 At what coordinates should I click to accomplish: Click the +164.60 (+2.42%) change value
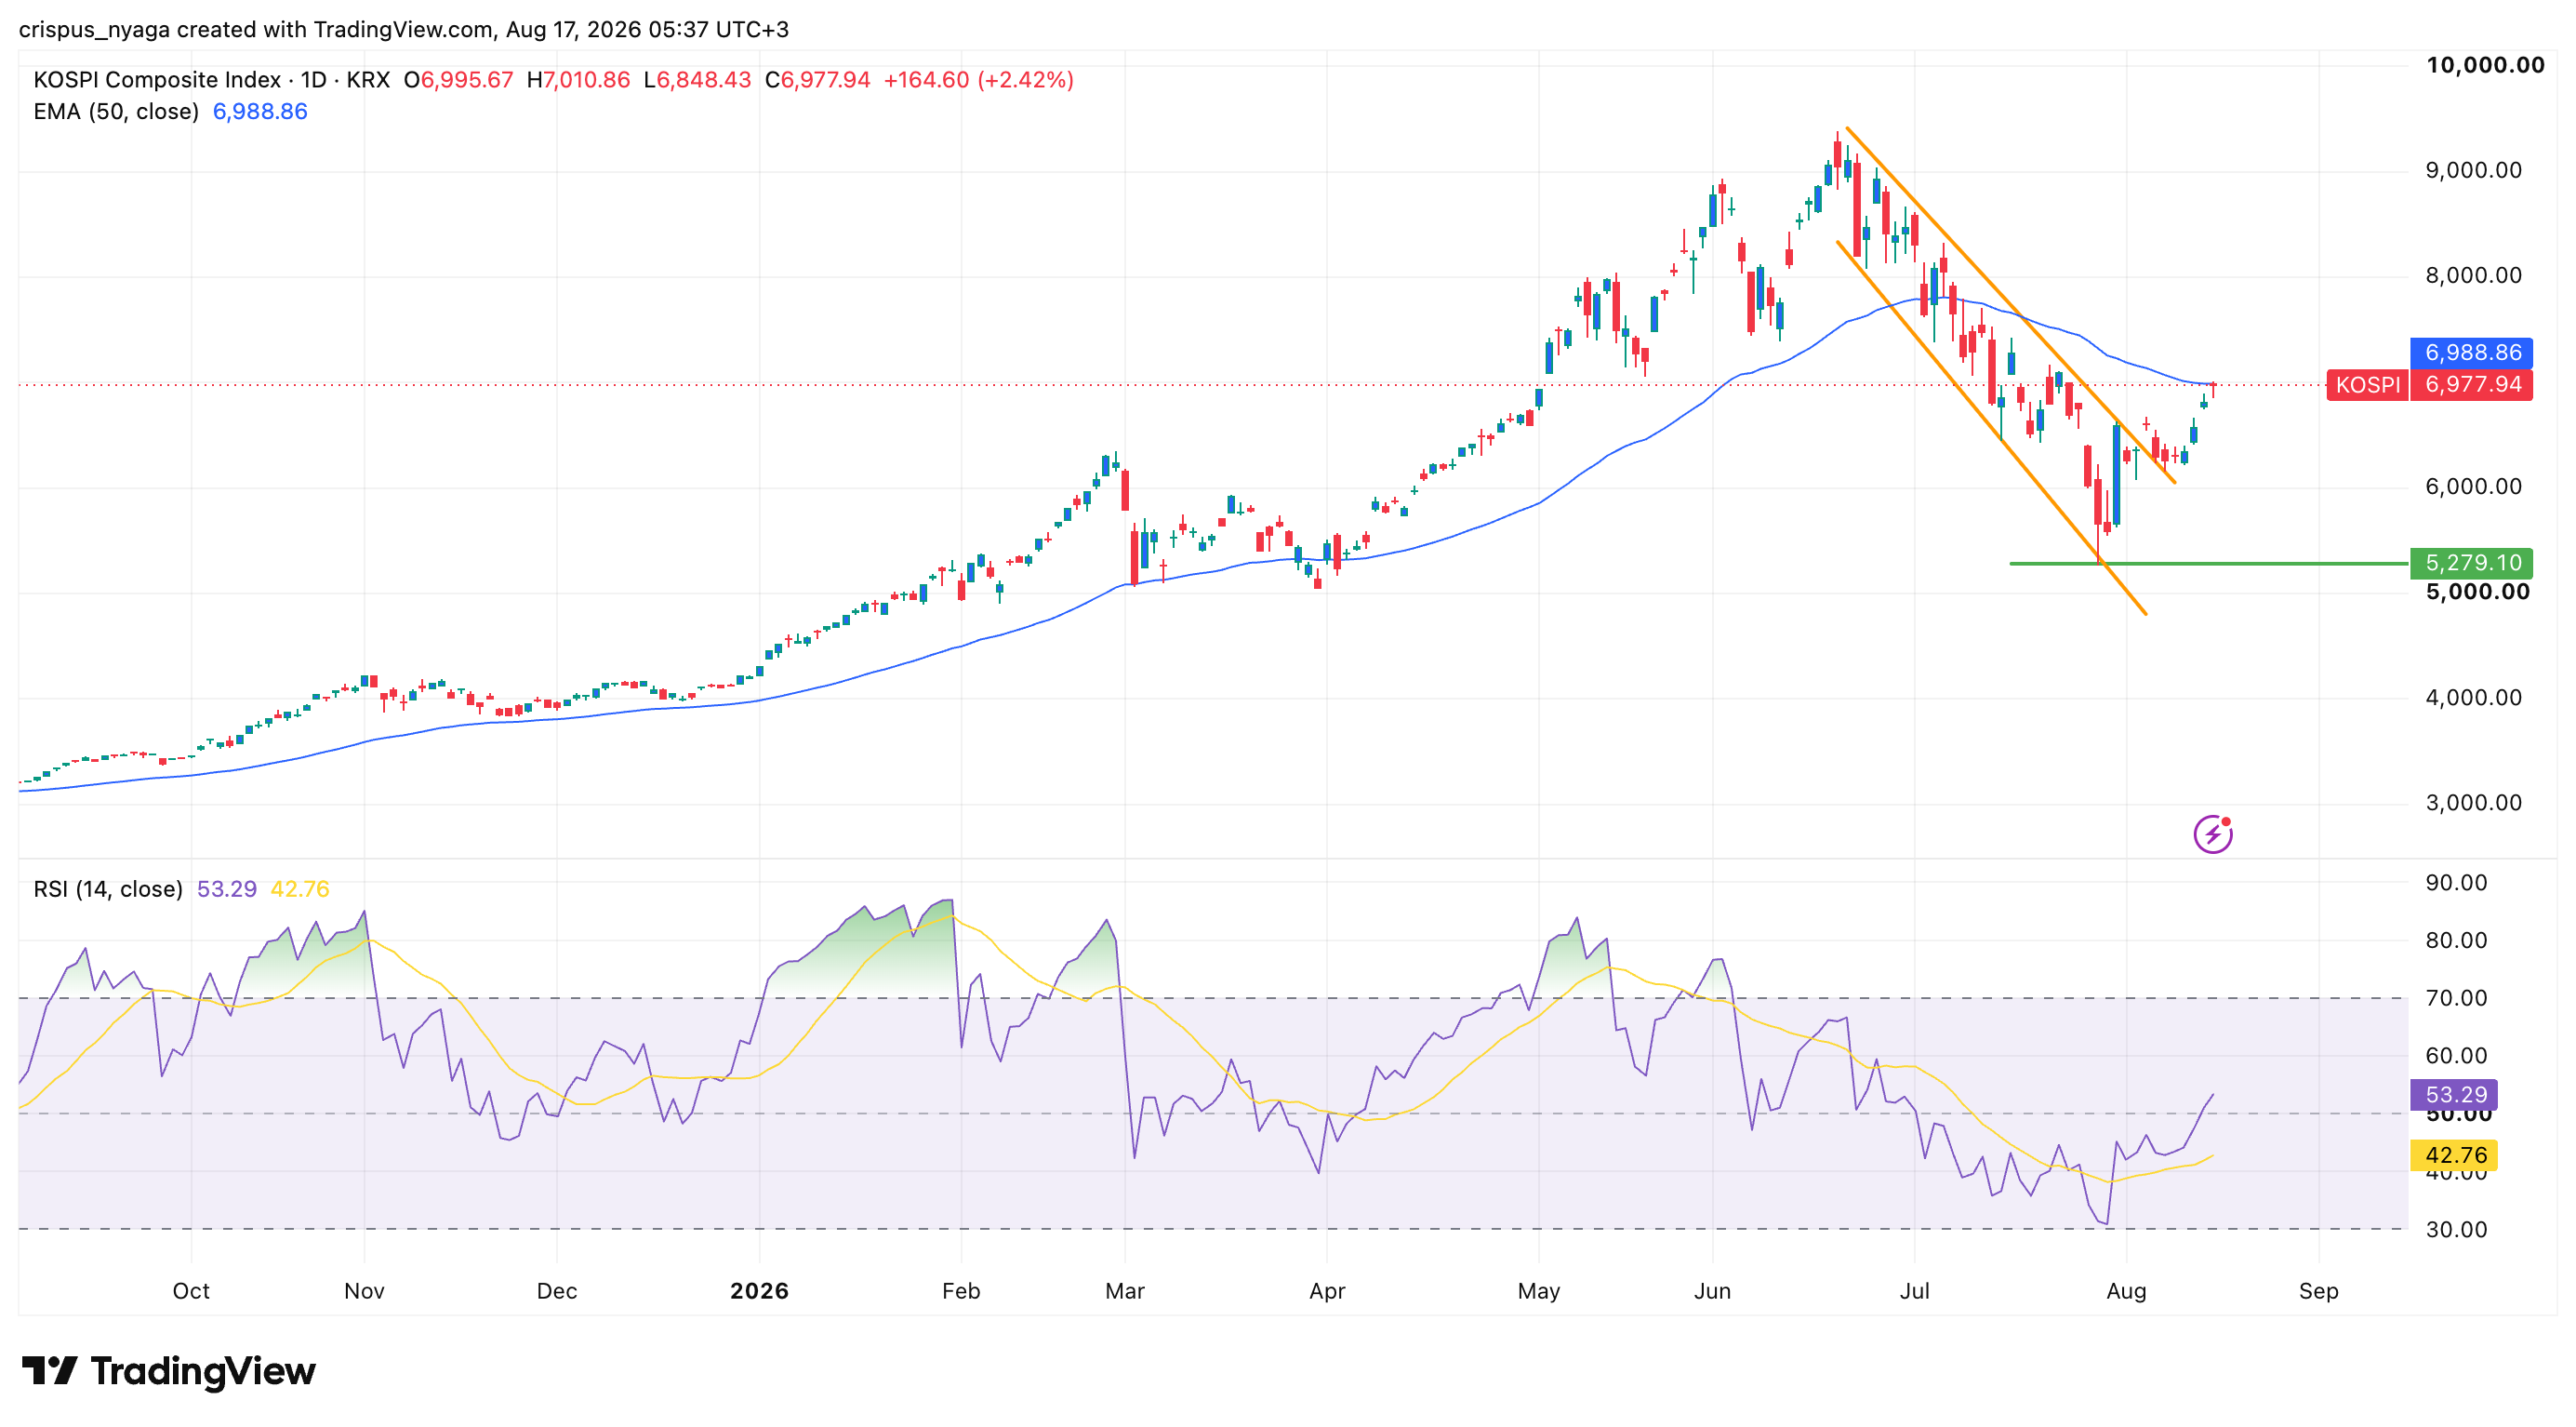point(978,80)
